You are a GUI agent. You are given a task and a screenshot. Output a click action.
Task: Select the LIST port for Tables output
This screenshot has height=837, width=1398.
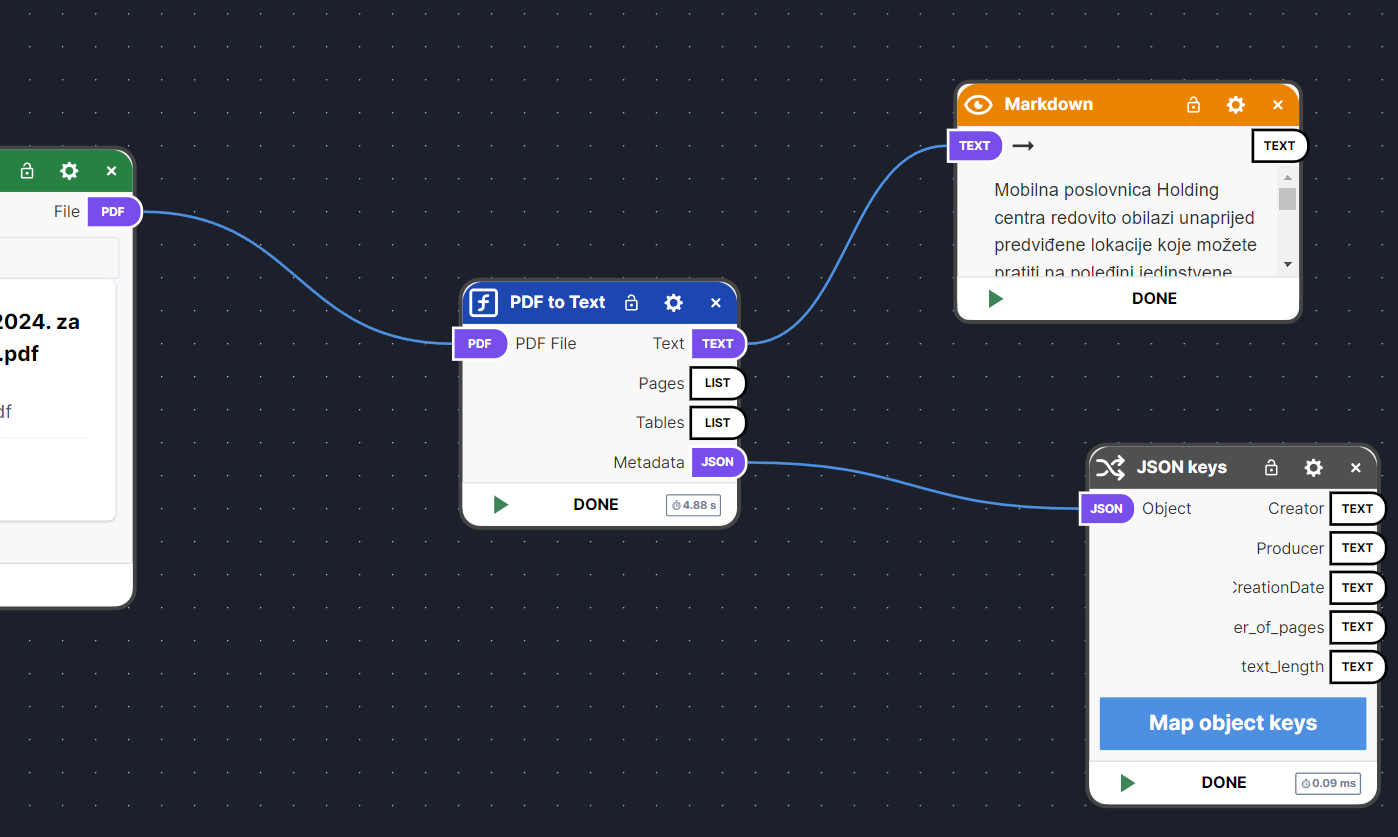pos(717,422)
